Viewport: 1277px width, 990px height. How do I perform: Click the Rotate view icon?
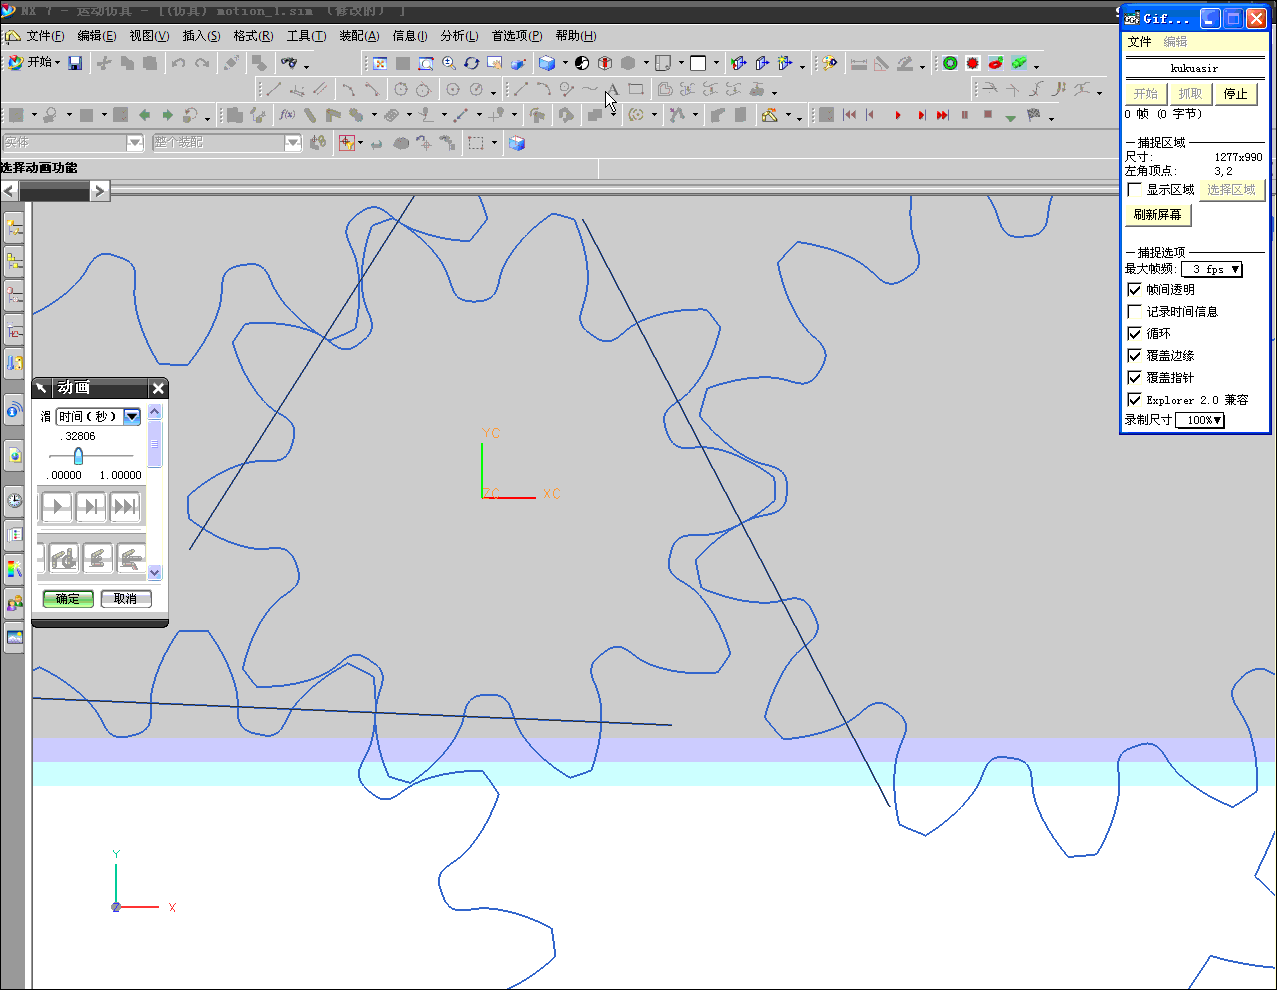coord(472,63)
